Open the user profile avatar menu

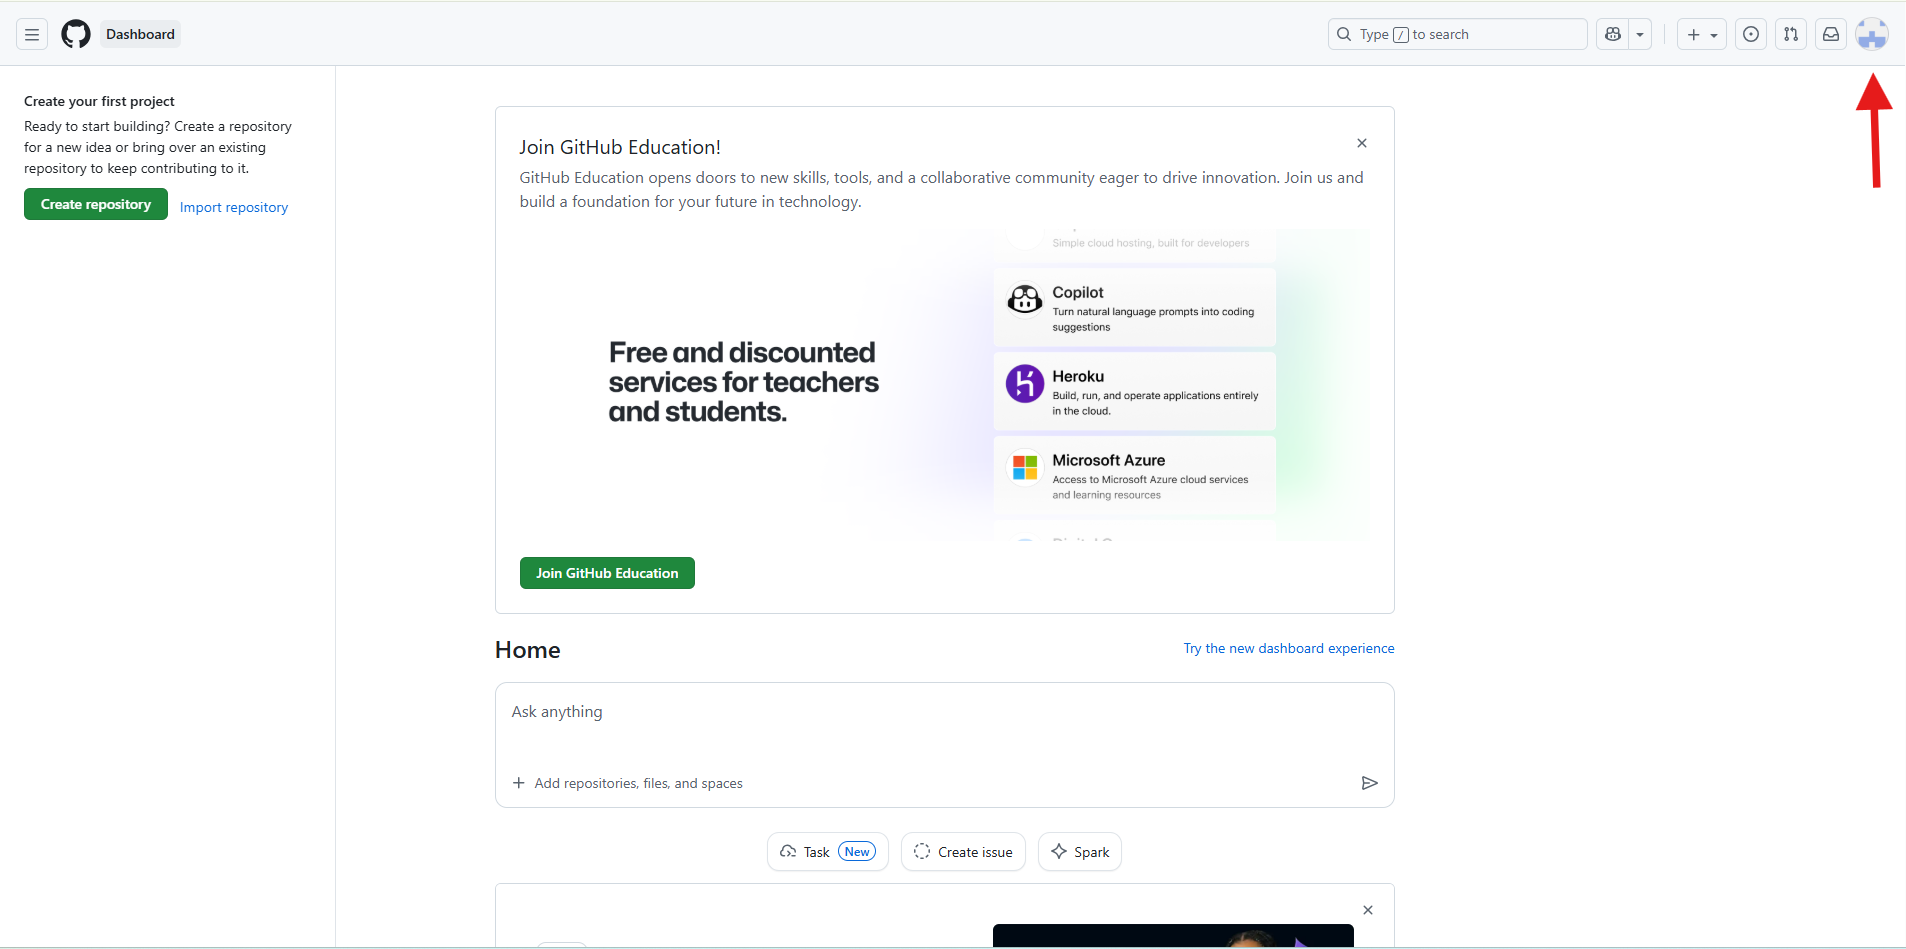(x=1871, y=34)
